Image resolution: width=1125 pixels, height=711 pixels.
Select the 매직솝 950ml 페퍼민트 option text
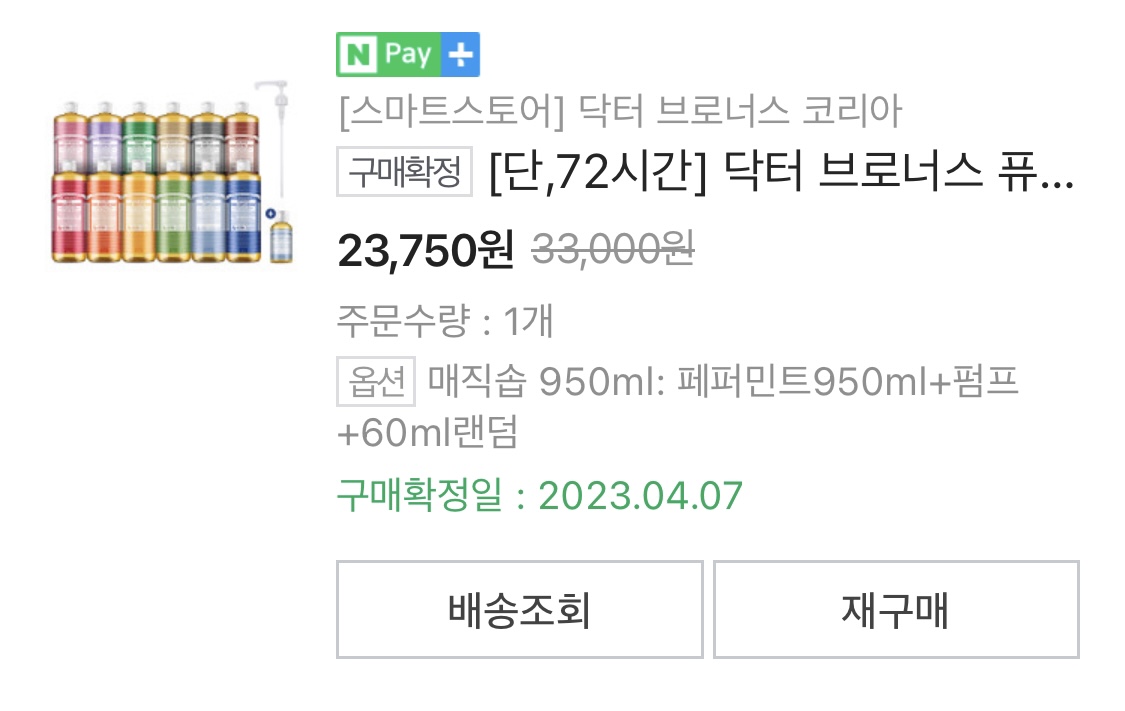point(722,381)
